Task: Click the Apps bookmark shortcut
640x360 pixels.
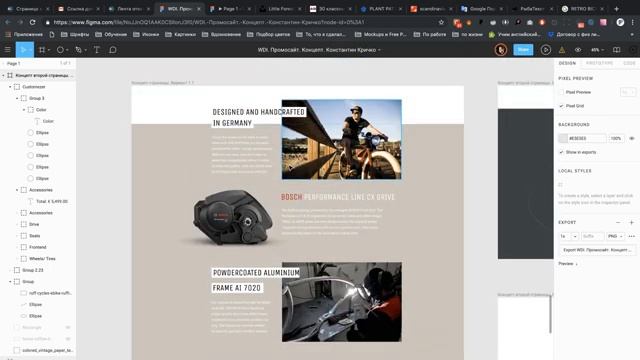Action: [x=24, y=35]
